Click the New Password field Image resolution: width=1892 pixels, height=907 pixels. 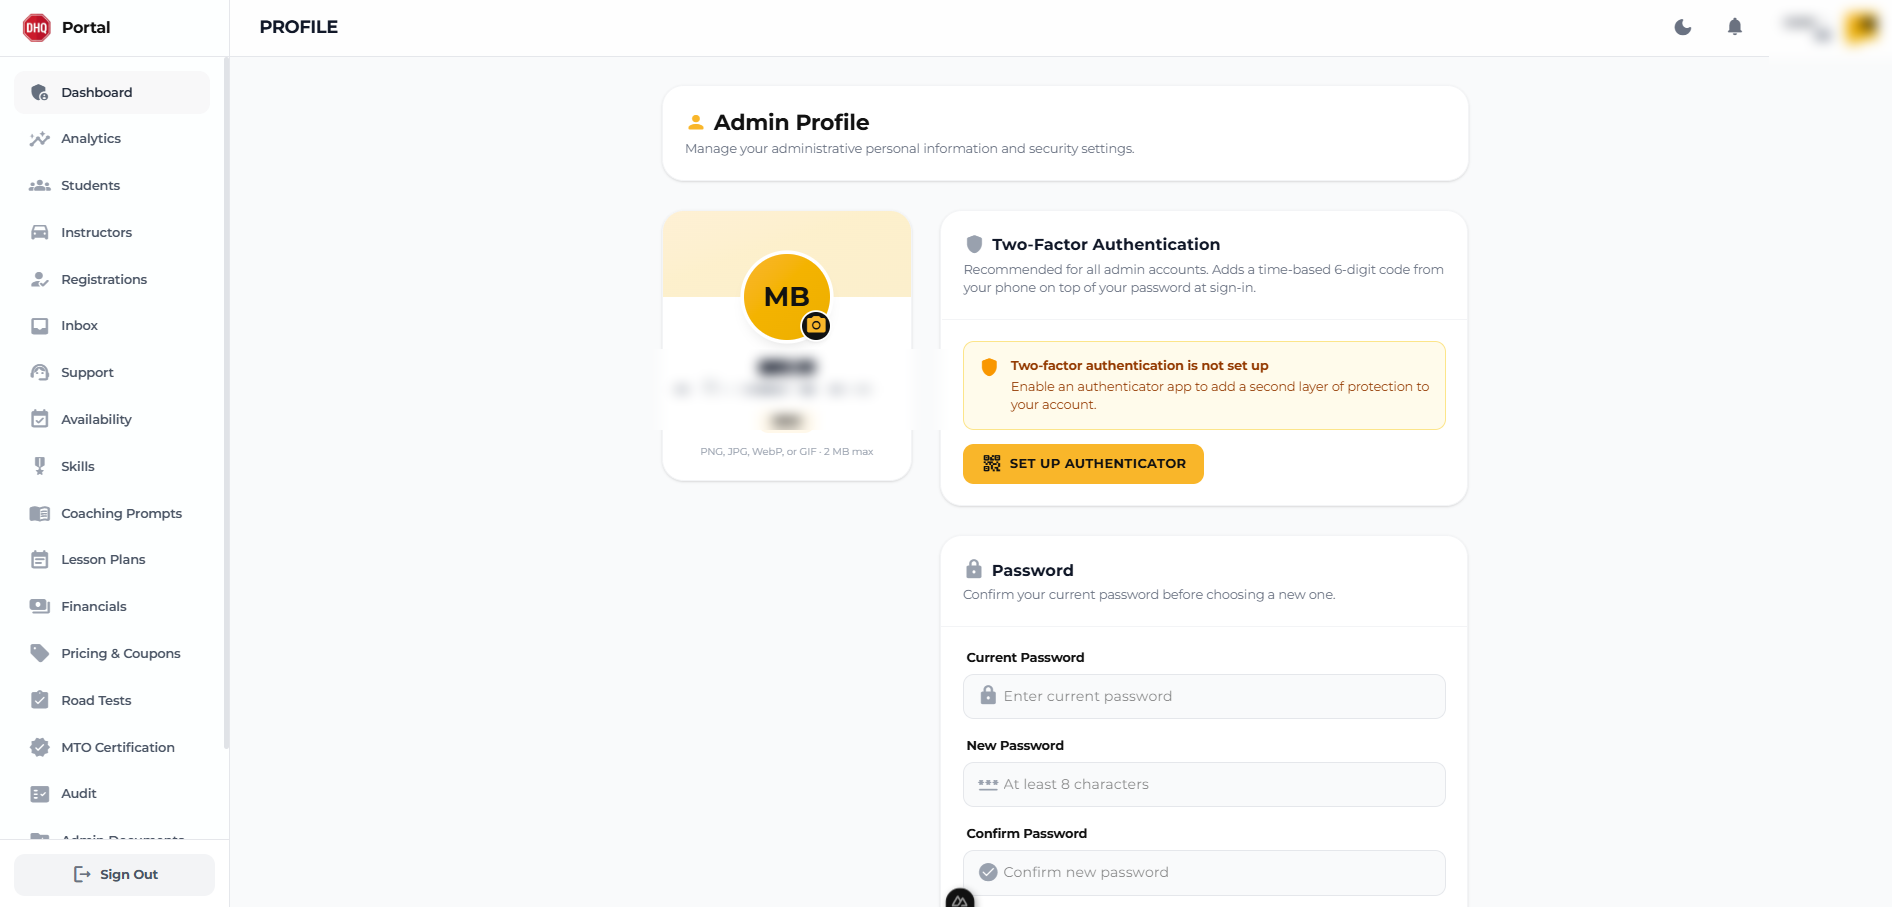pyautogui.click(x=1204, y=784)
